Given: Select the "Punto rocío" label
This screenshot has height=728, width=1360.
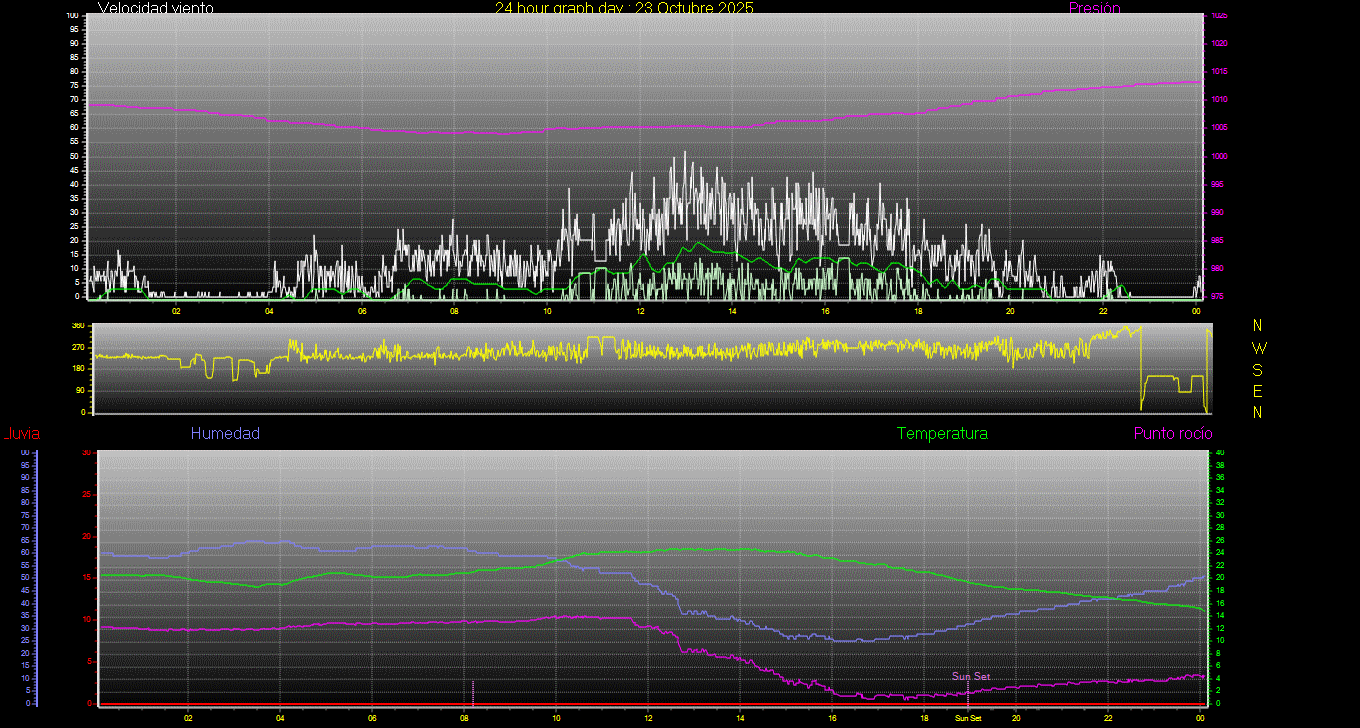Looking at the screenshot, I should 1172,433.
